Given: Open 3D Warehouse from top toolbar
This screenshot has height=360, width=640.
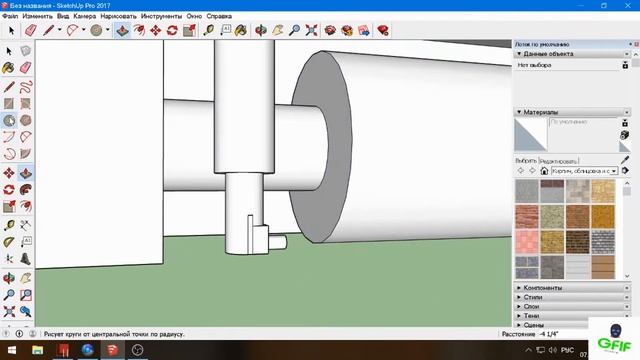Looking at the screenshot, I should point(330,30).
